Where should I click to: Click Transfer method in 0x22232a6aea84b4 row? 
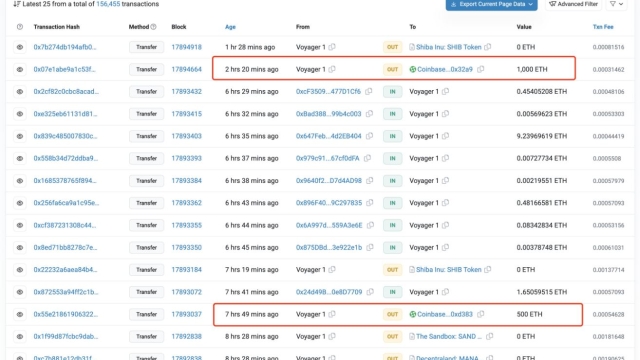[147, 270]
